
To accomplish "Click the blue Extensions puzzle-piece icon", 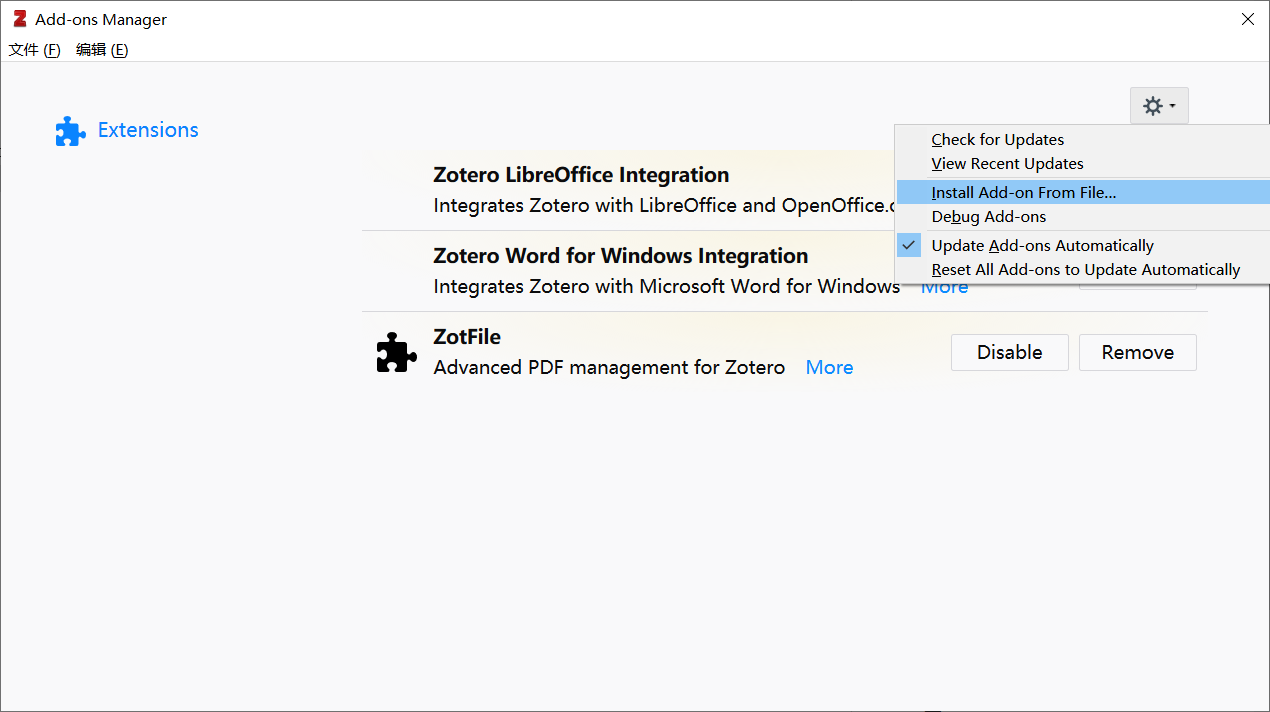I will [70, 131].
